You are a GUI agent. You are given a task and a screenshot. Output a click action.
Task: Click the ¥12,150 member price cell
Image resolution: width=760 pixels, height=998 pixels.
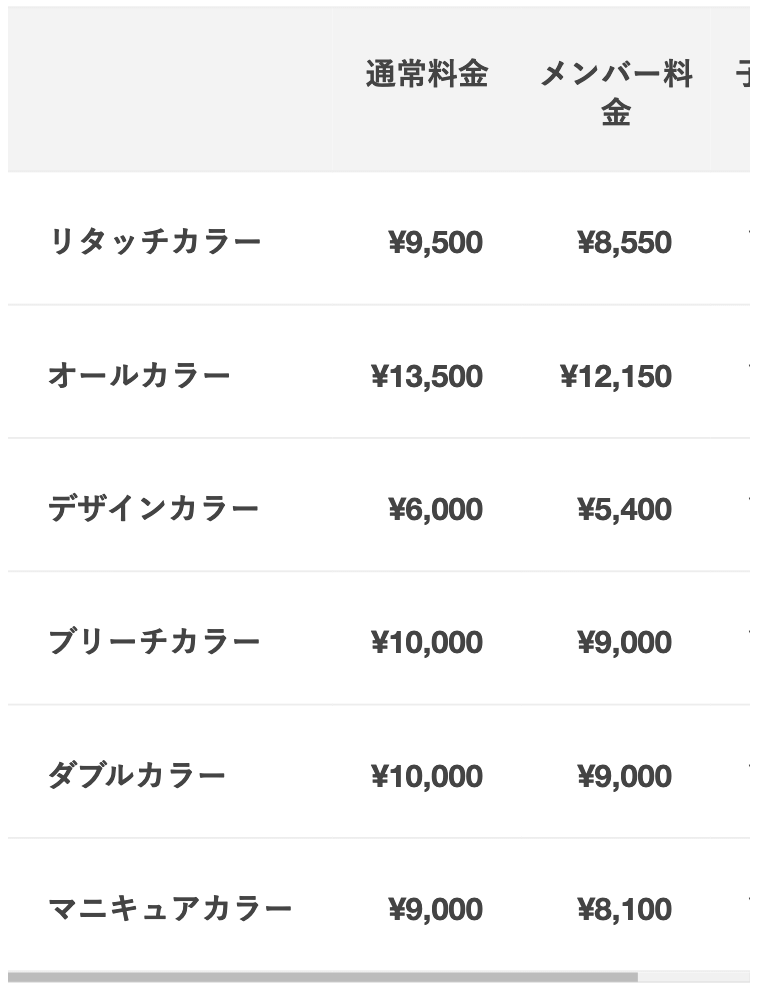(616, 376)
